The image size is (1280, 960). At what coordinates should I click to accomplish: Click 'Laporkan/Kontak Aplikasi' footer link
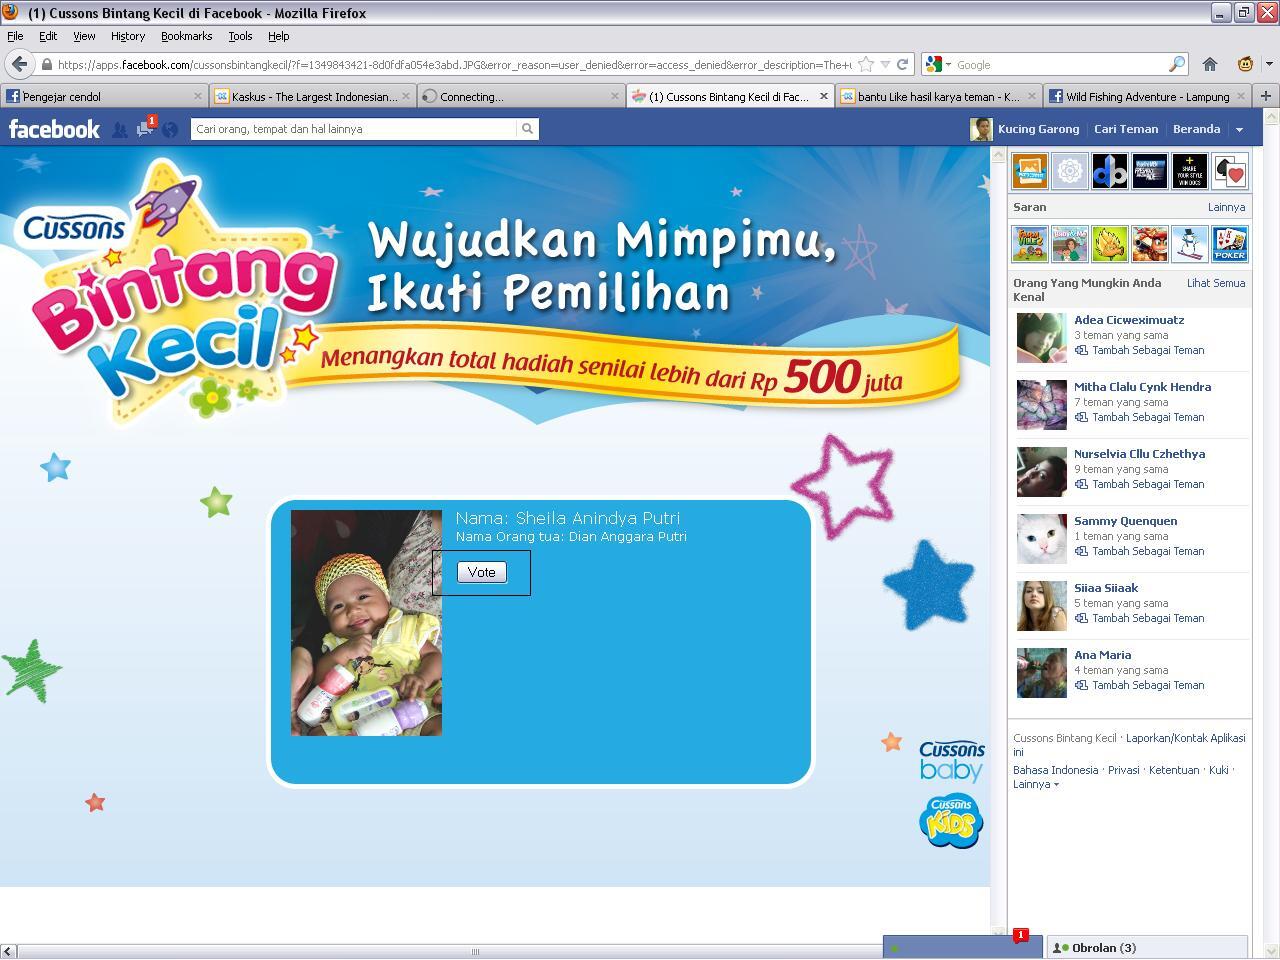1185,738
